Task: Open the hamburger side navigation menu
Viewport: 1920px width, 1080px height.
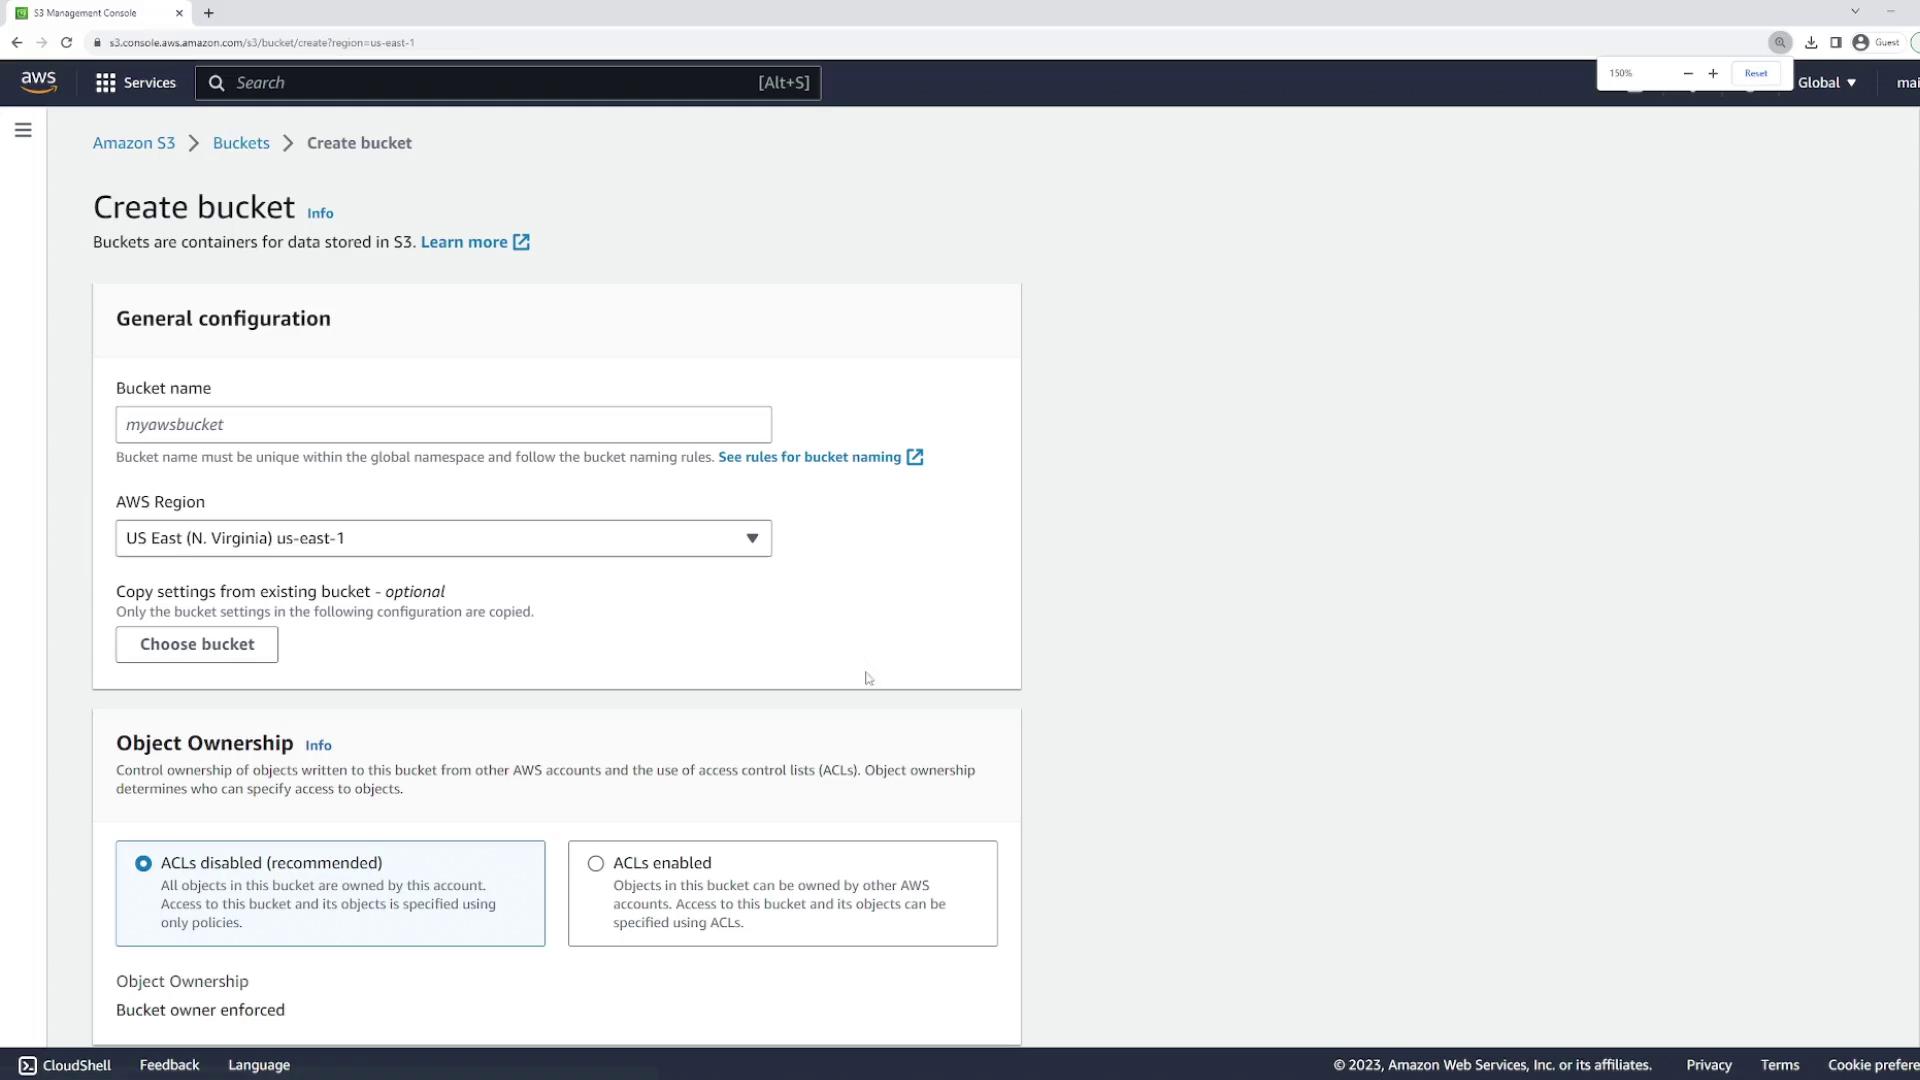Action: pos(23,130)
